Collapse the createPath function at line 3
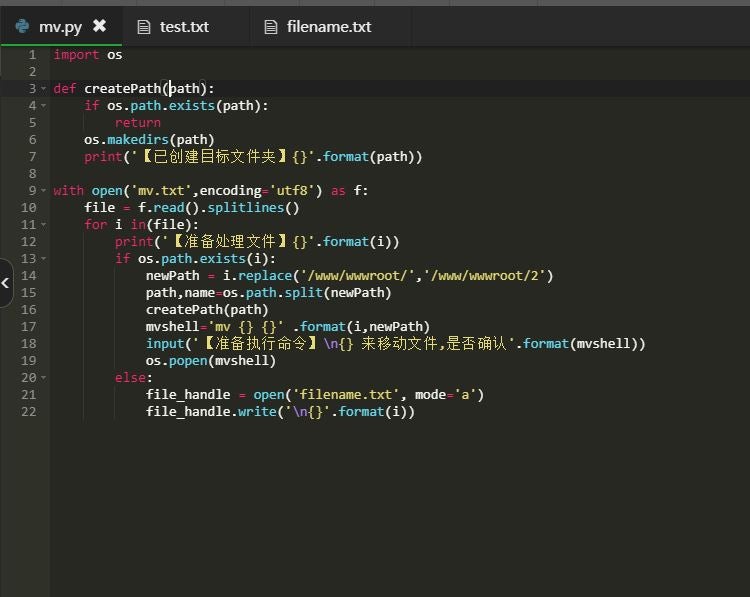This screenshot has width=750, height=597. coord(43,89)
